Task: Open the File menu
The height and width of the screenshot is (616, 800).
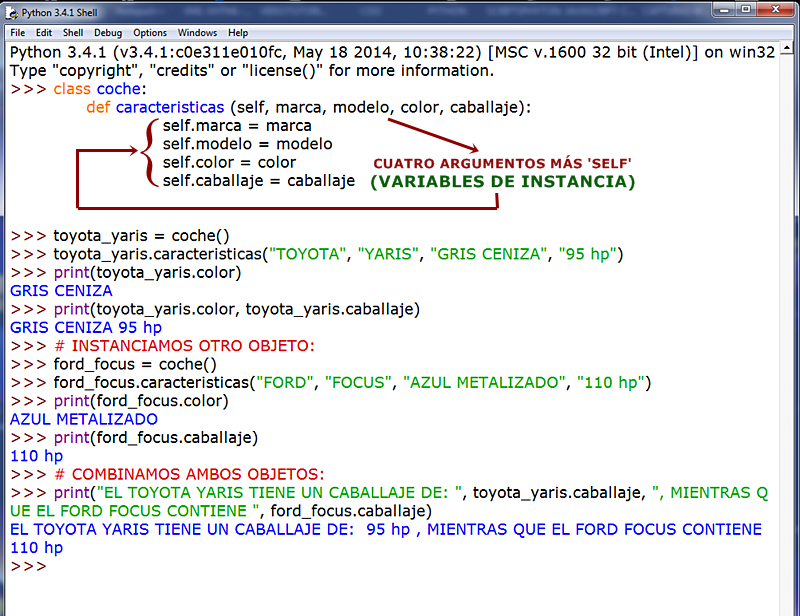Action: pyautogui.click(x=17, y=32)
